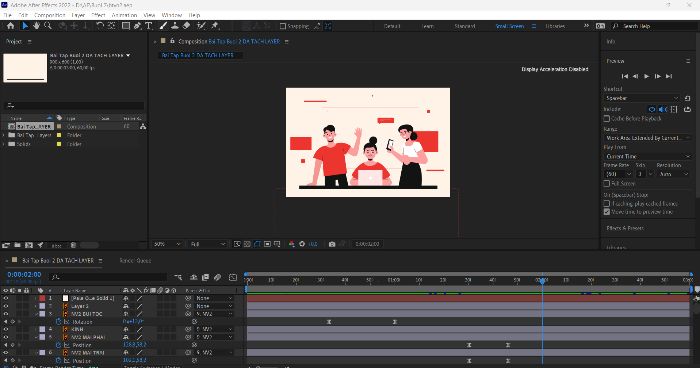Click New Folder icon in Project panel
The height and width of the screenshot is (368, 700).
tap(17, 245)
